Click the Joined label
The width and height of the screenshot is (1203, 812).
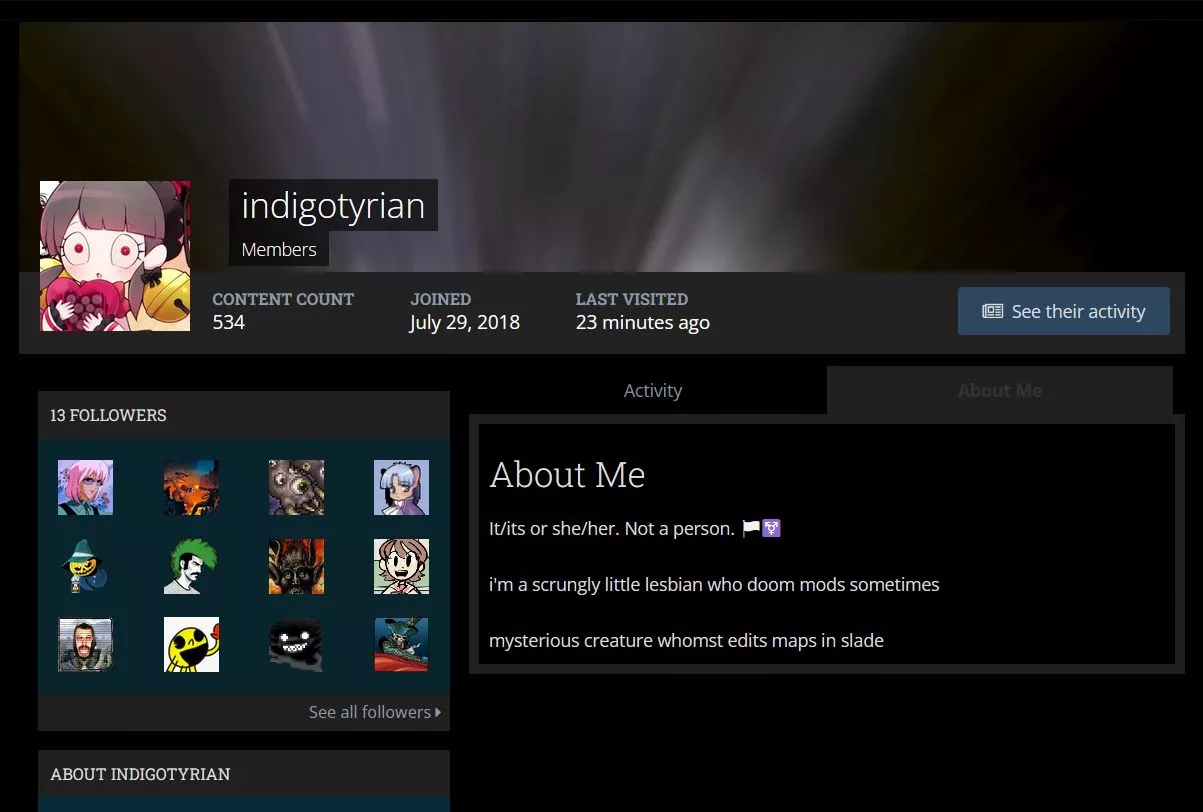[x=440, y=299]
